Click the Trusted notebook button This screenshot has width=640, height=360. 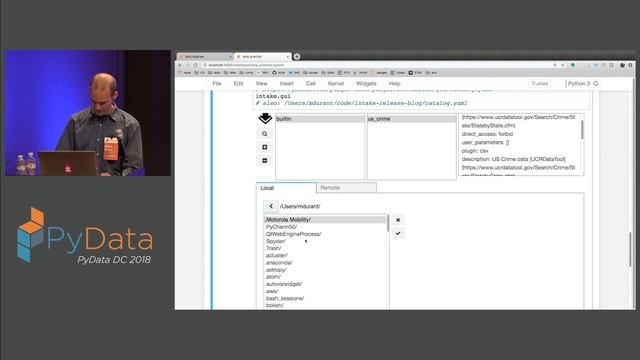(x=540, y=84)
